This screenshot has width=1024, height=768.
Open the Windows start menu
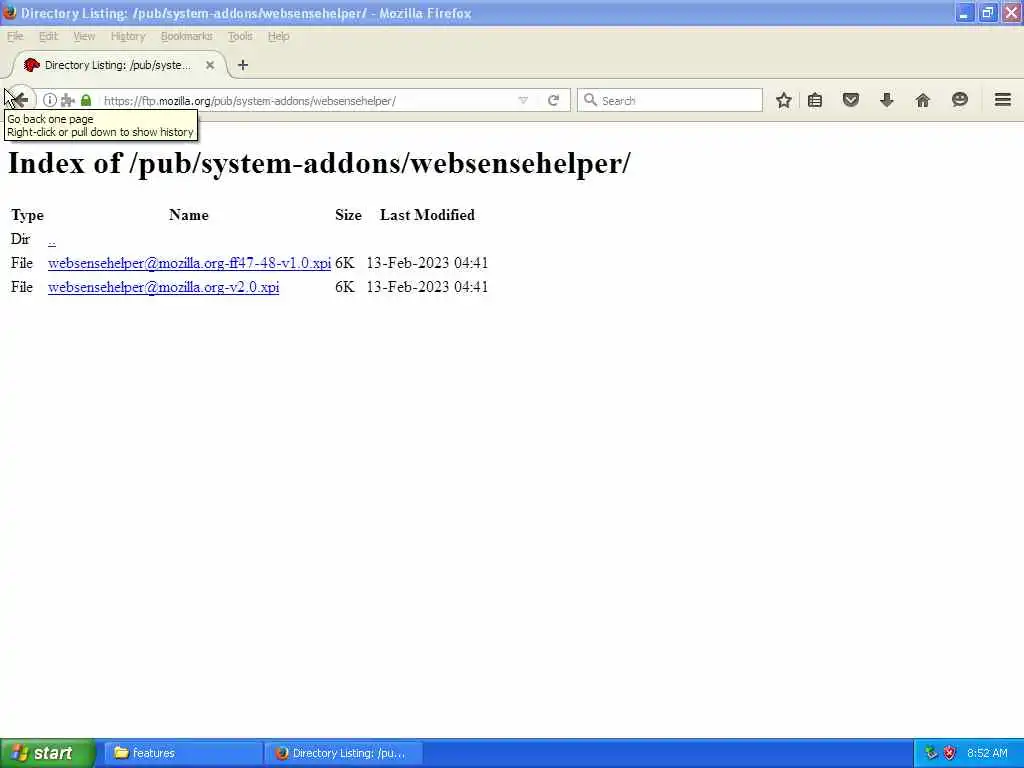tap(48, 753)
